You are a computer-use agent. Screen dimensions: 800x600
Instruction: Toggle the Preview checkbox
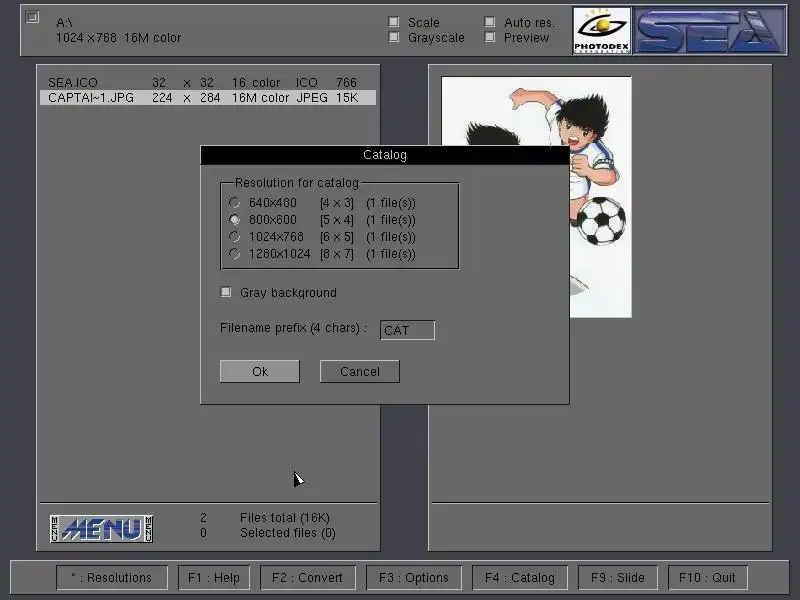pos(490,37)
